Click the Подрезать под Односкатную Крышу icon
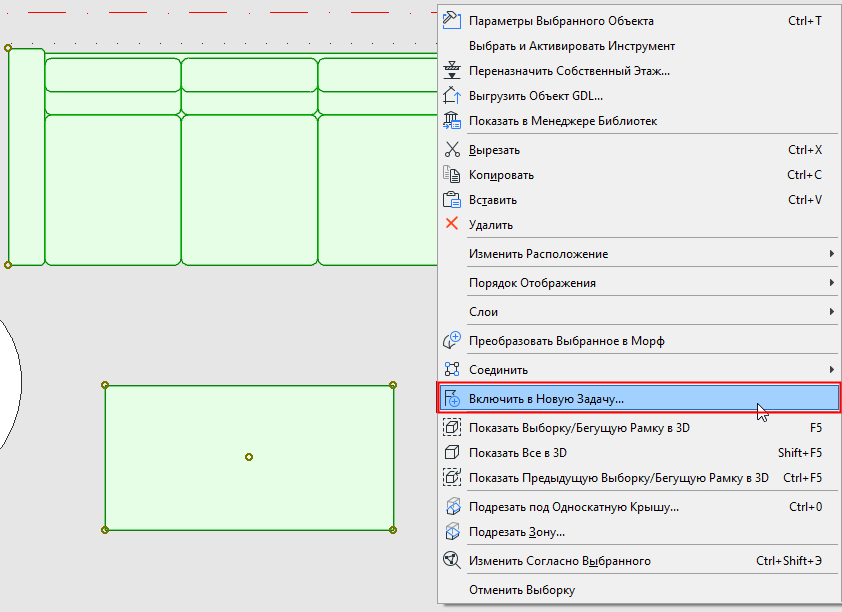 point(453,506)
